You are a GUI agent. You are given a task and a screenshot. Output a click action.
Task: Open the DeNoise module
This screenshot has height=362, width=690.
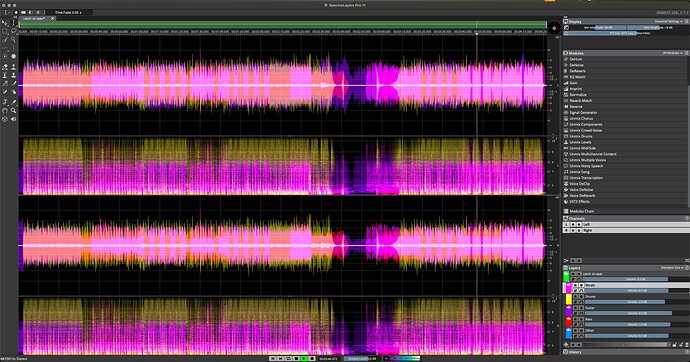point(576,65)
